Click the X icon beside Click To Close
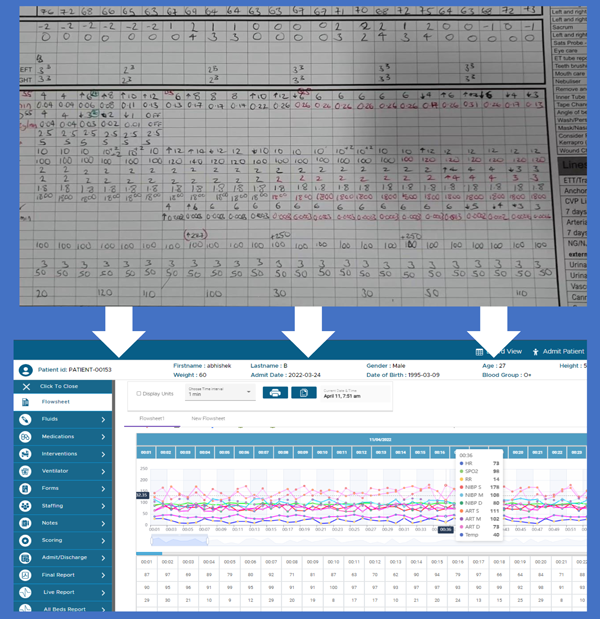Image resolution: width=600 pixels, height=619 pixels. tap(26, 386)
